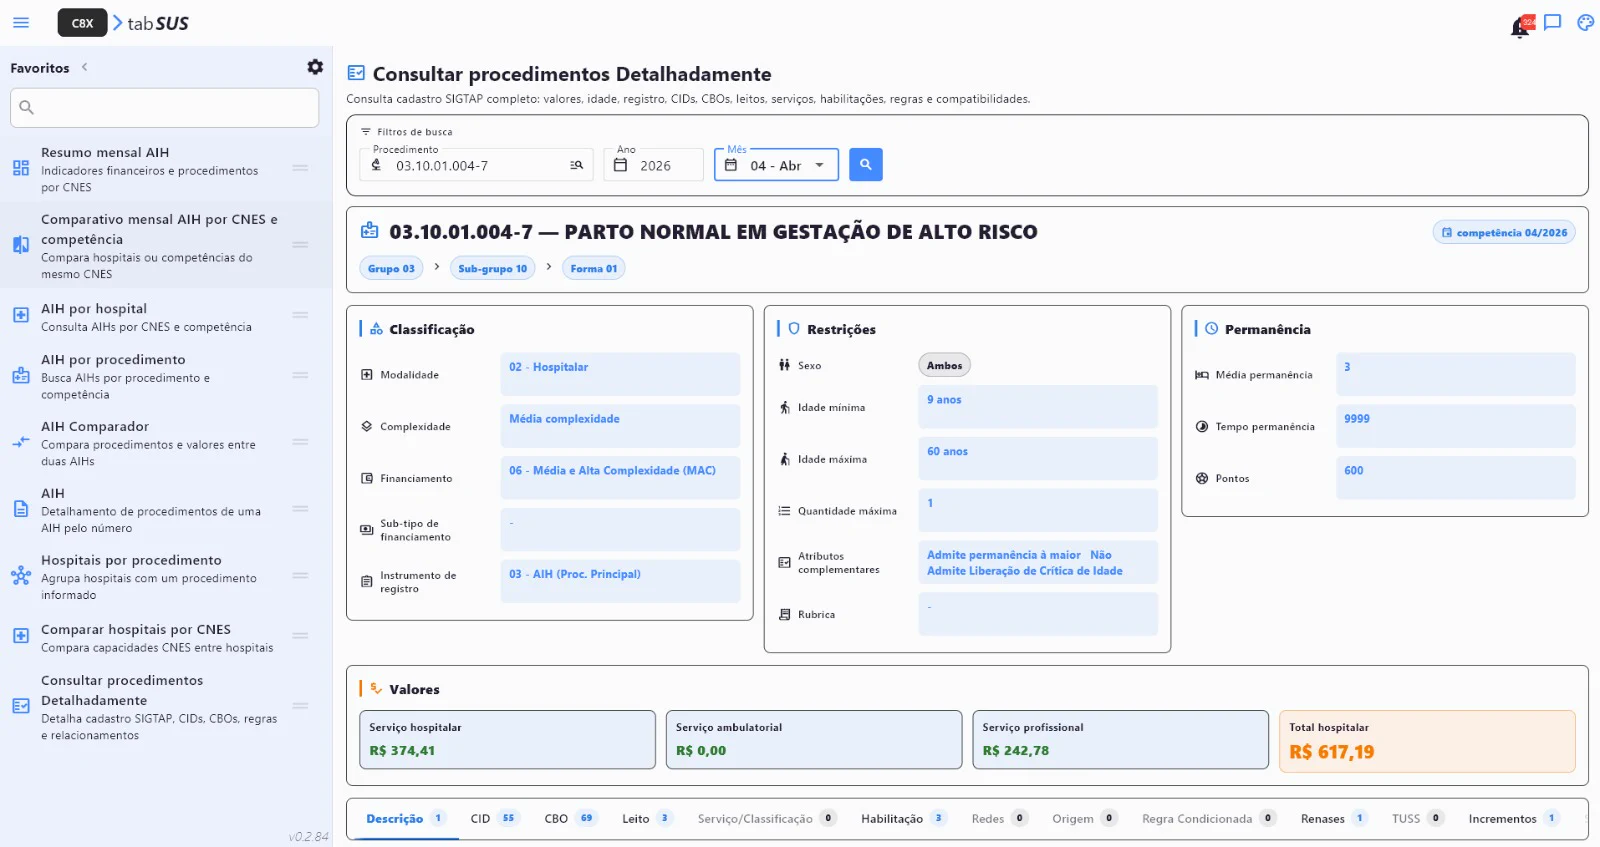Focus the Ano field showing 2026
Viewport: 1600px width, 847px height.
point(654,165)
